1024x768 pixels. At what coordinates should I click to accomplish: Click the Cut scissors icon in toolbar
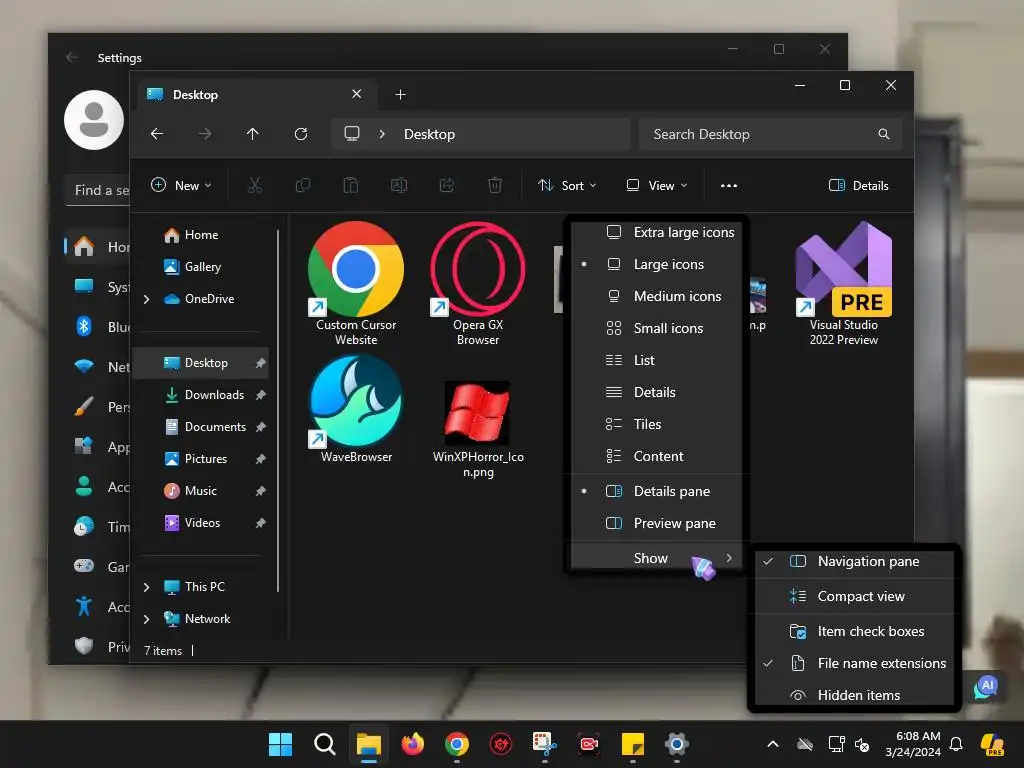pyautogui.click(x=255, y=185)
